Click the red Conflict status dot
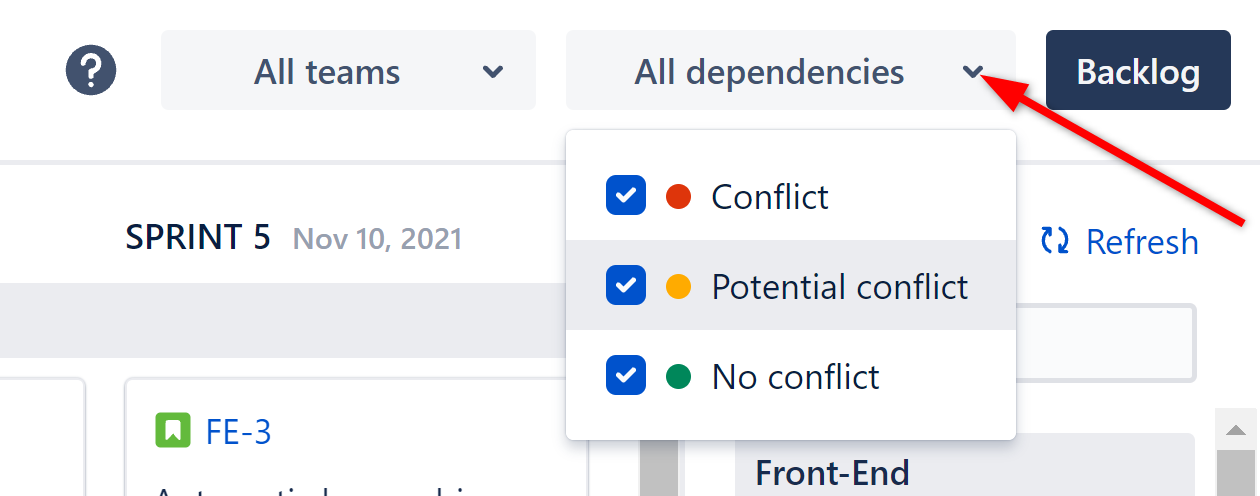 (678, 196)
